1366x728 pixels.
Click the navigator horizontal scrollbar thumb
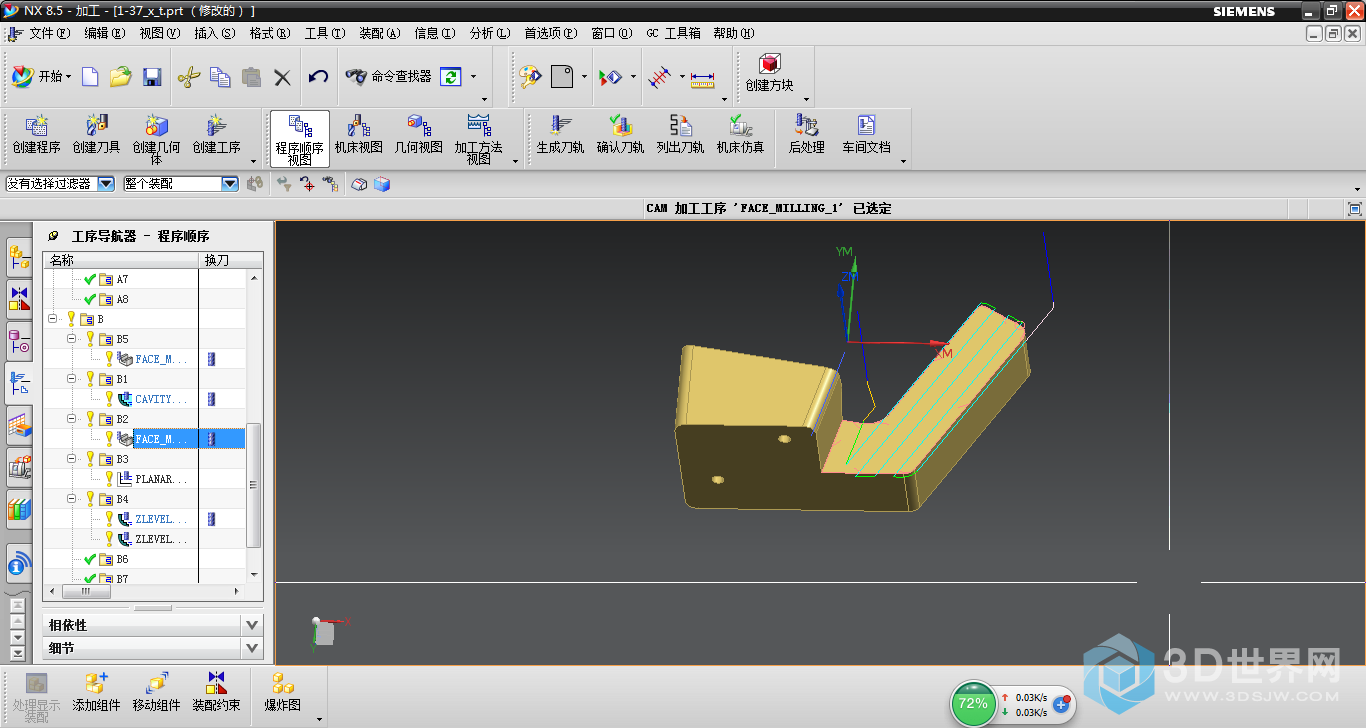point(88,592)
